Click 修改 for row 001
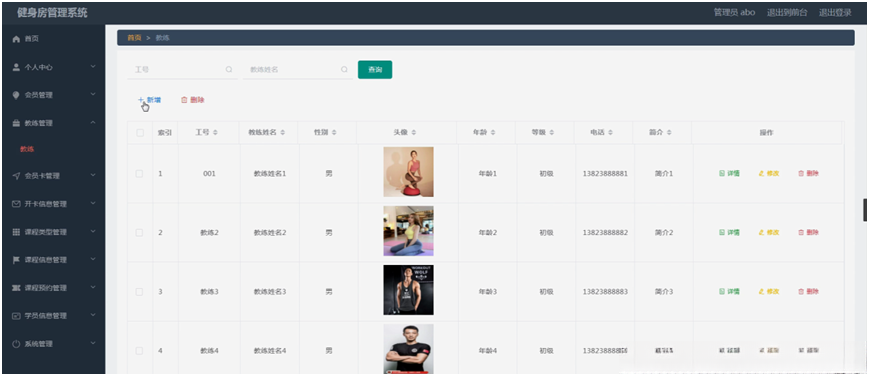Viewport: 869px width, 376px height. coord(769,174)
